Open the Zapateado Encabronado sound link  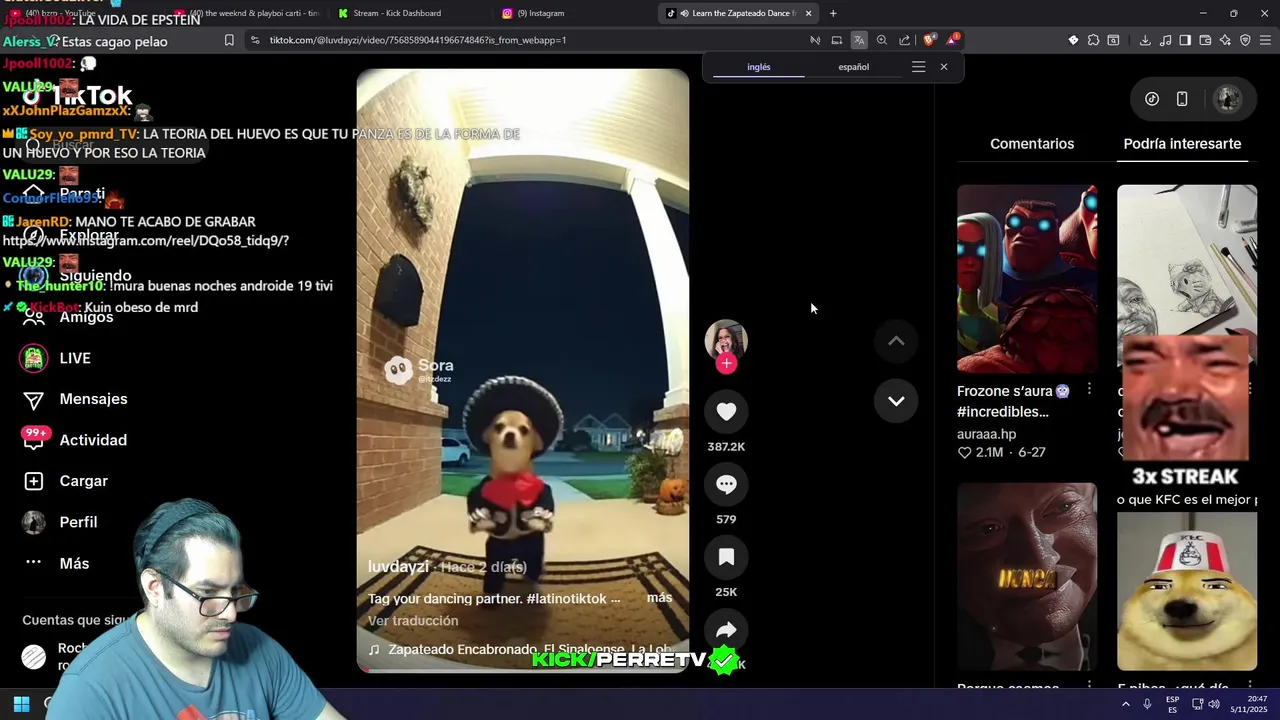pos(520,649)
